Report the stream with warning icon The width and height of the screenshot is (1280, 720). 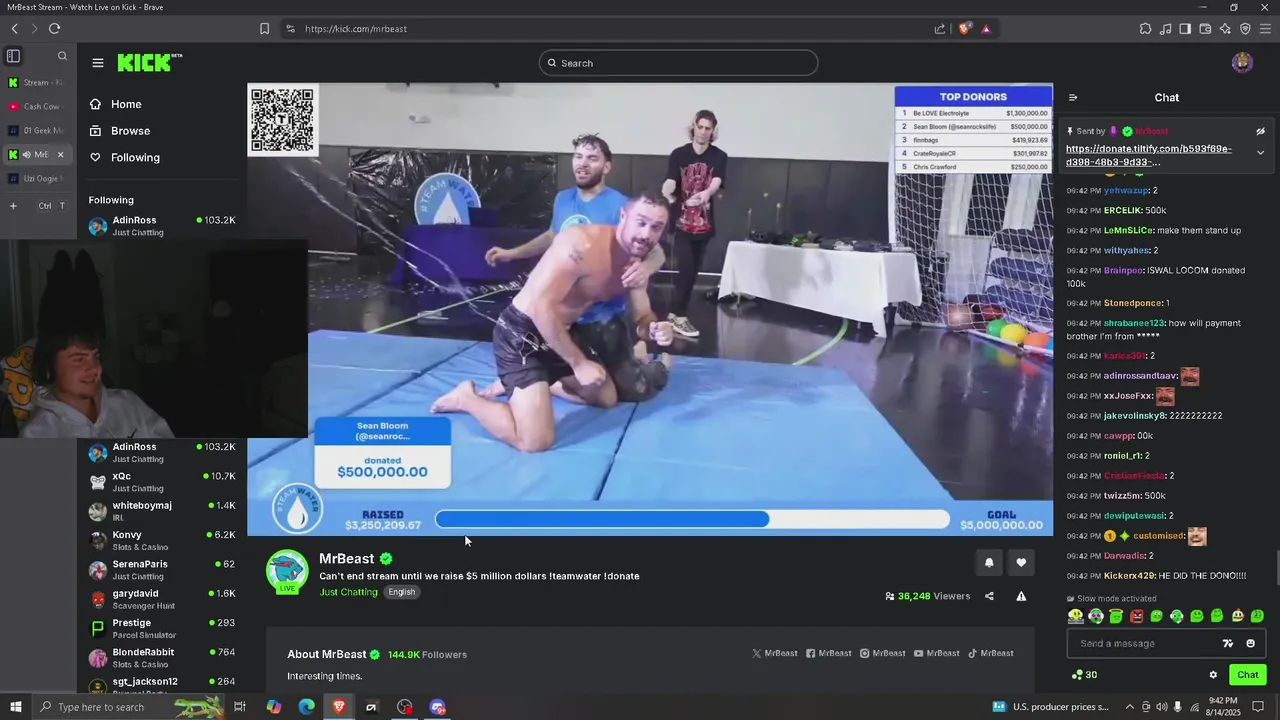pos(1021,596)
